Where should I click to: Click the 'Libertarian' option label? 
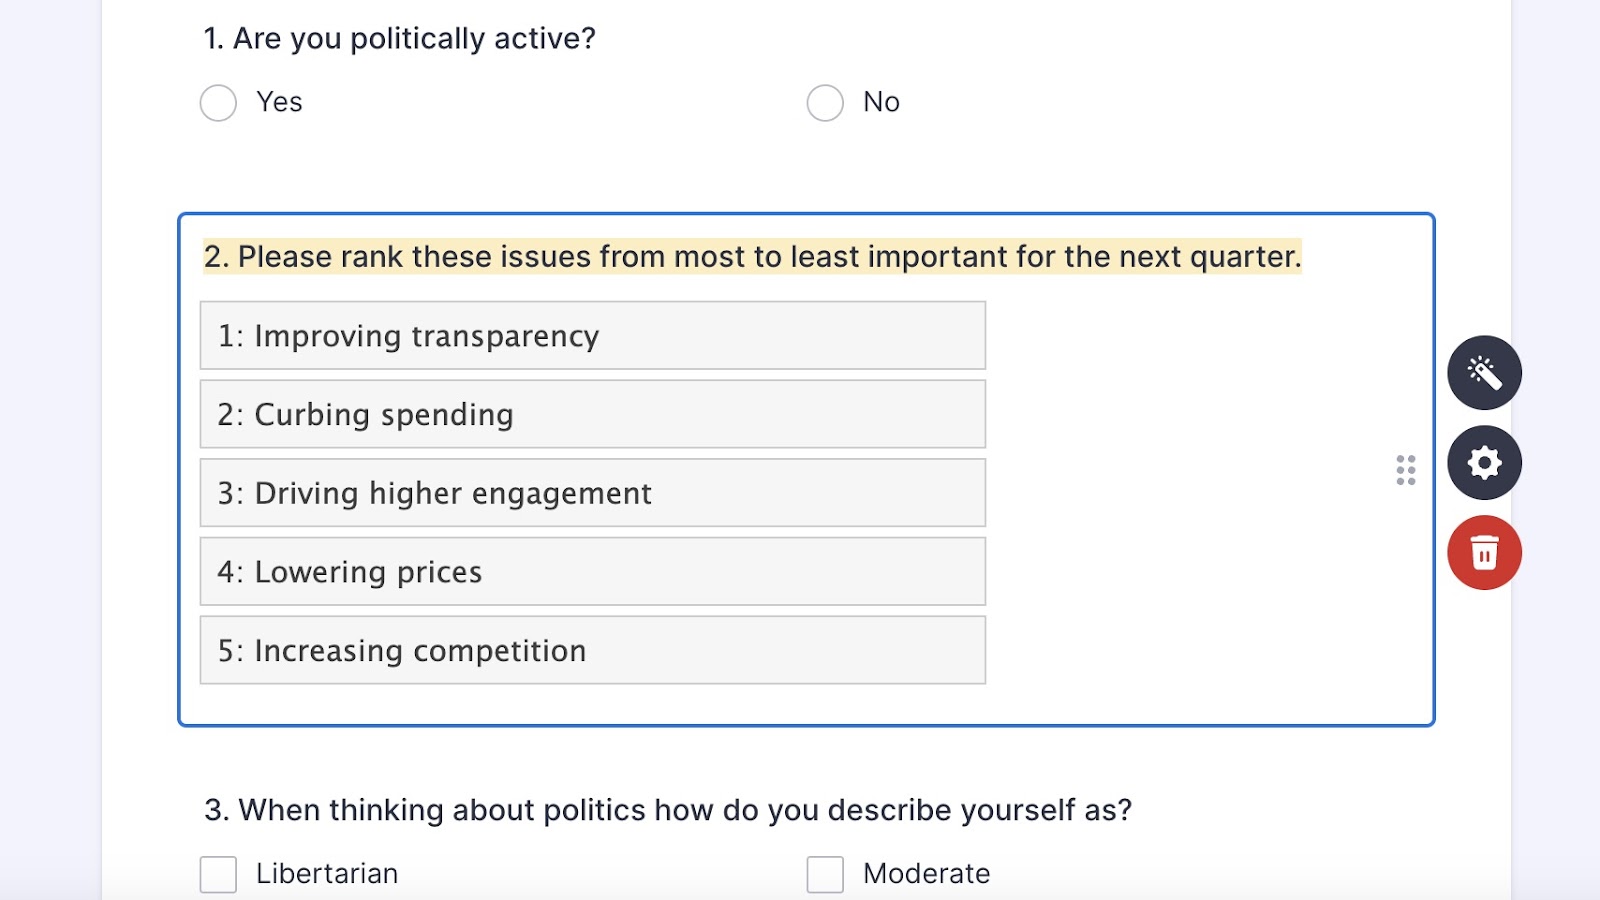(327, 874)
